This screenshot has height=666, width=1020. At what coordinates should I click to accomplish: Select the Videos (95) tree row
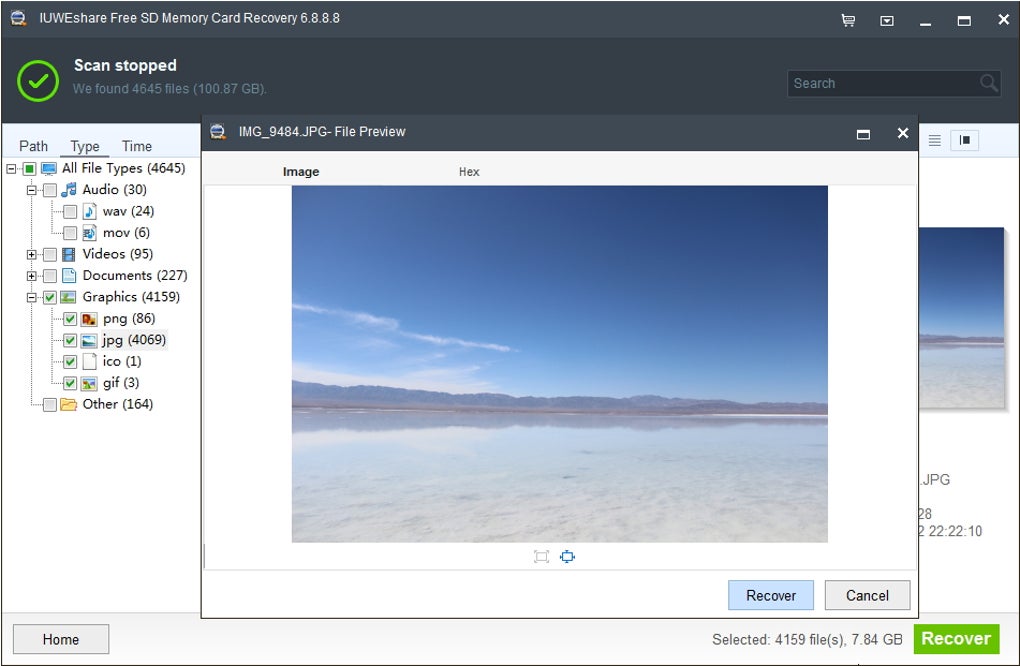[117, 254]
